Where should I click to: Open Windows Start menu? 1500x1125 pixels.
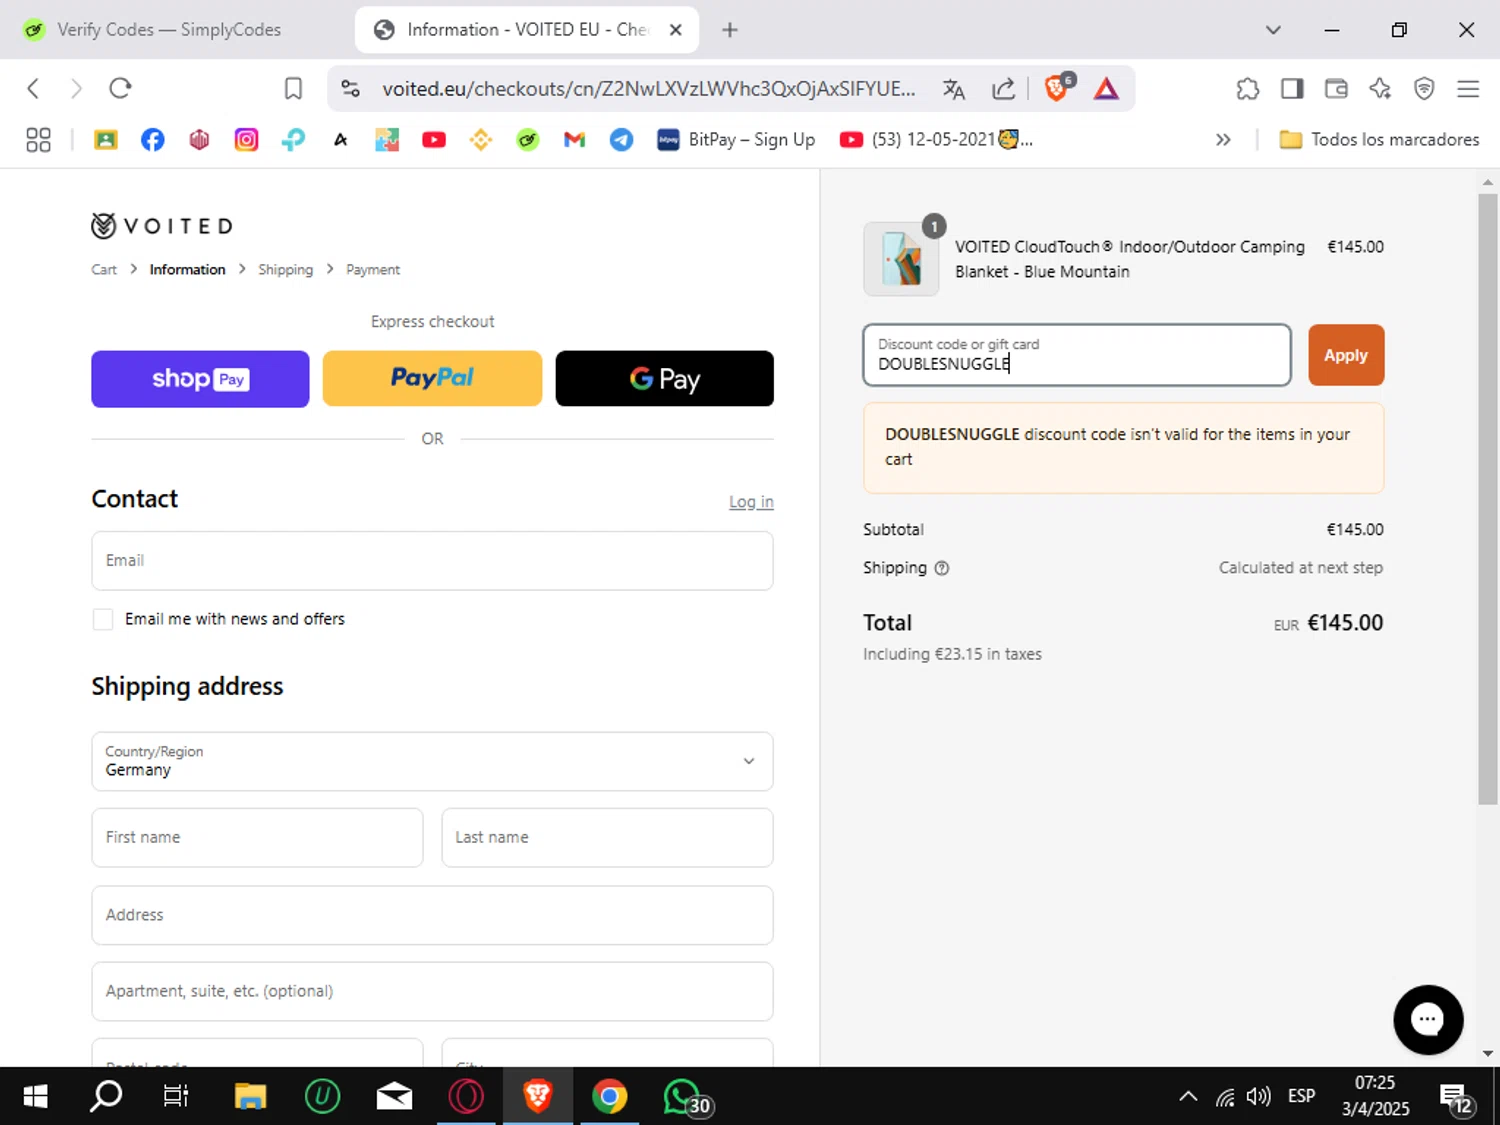tap(35, 1097)
